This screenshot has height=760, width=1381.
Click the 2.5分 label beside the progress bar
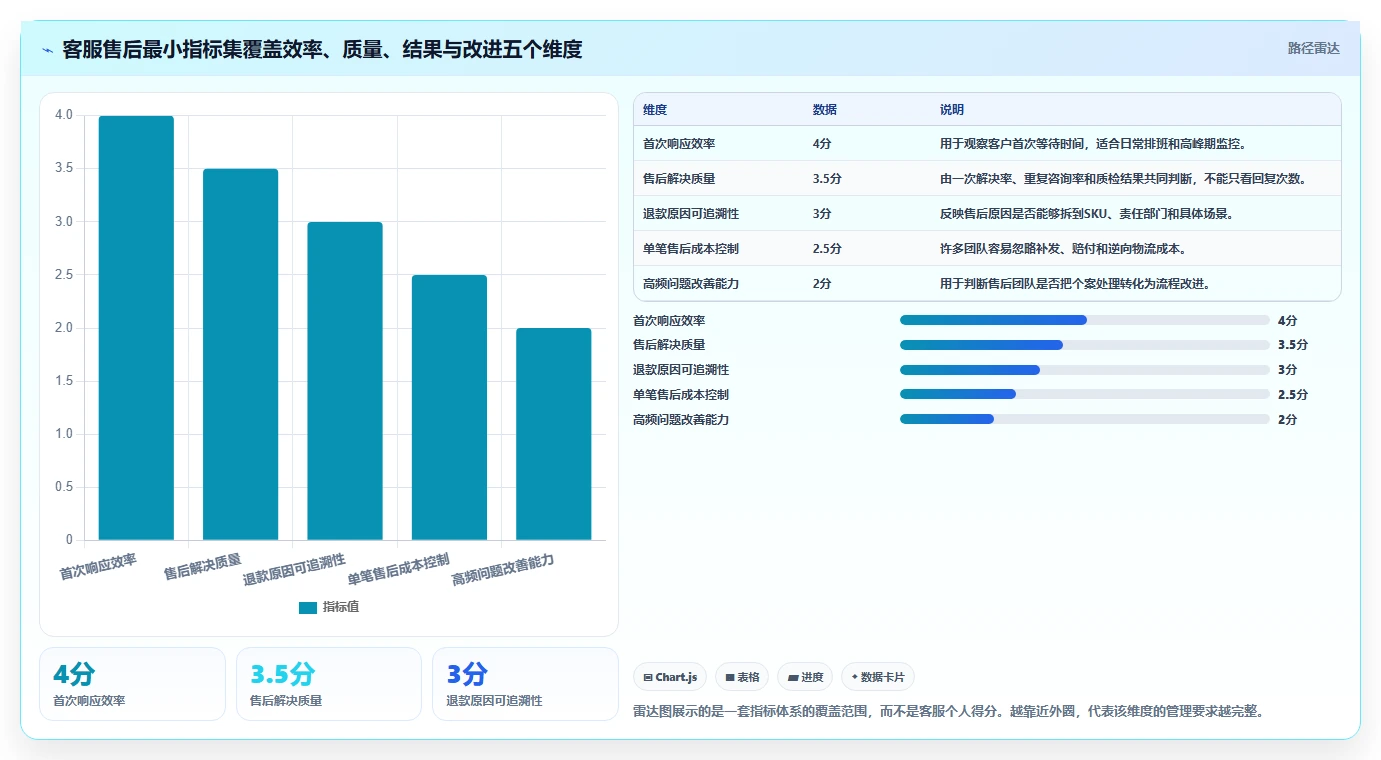pyautogui.click(x=1292, y=395)
